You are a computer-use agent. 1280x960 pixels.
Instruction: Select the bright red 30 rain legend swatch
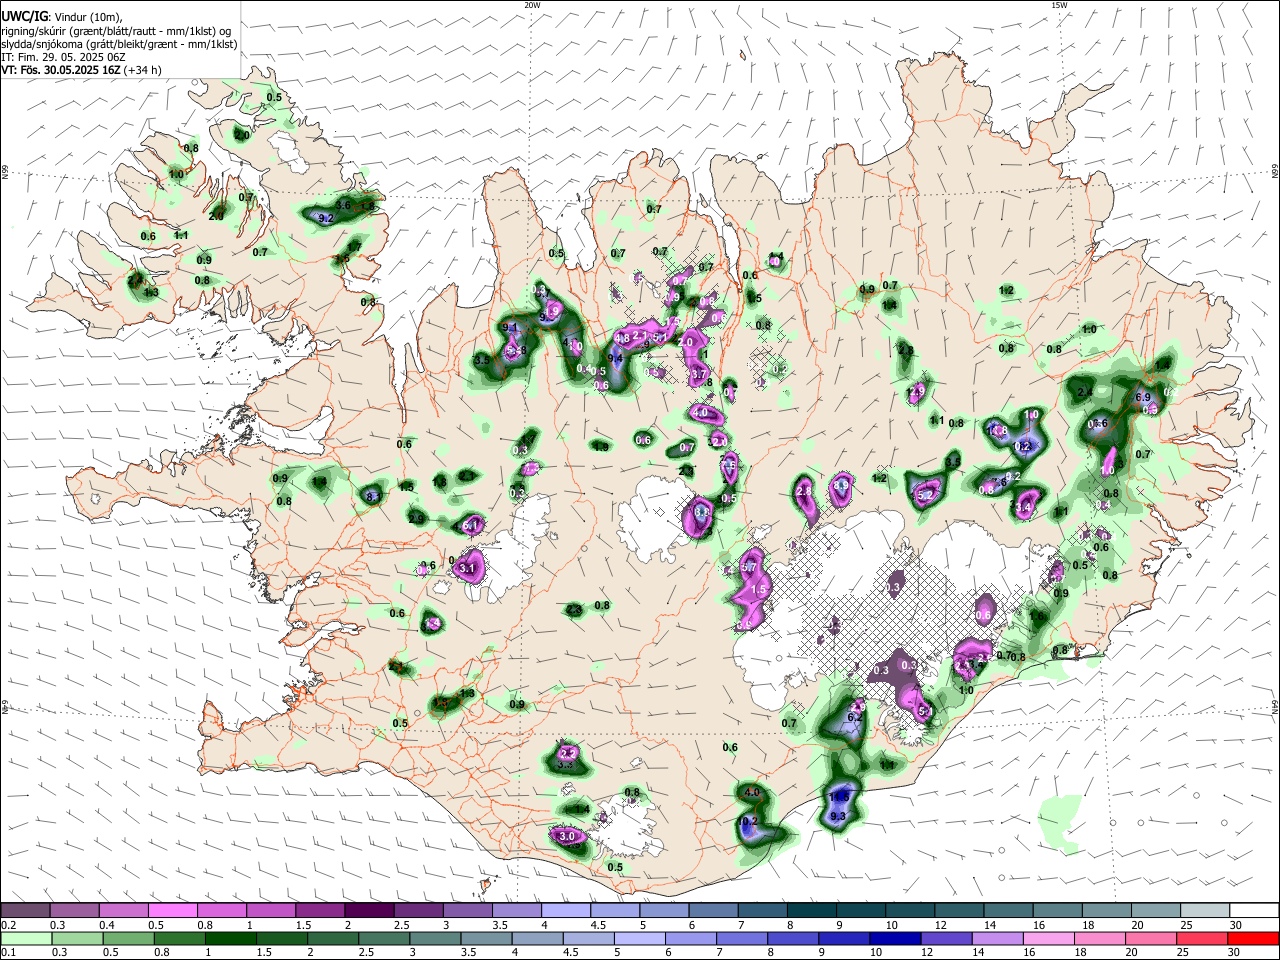point(1254,939)
